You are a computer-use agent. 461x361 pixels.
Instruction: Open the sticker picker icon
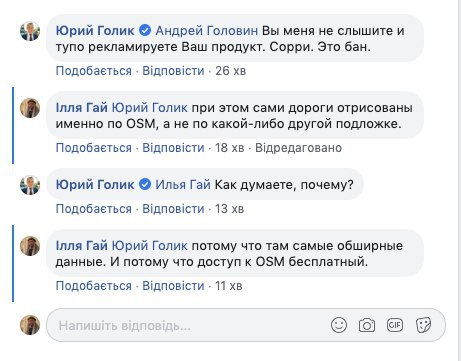(423, 325)
